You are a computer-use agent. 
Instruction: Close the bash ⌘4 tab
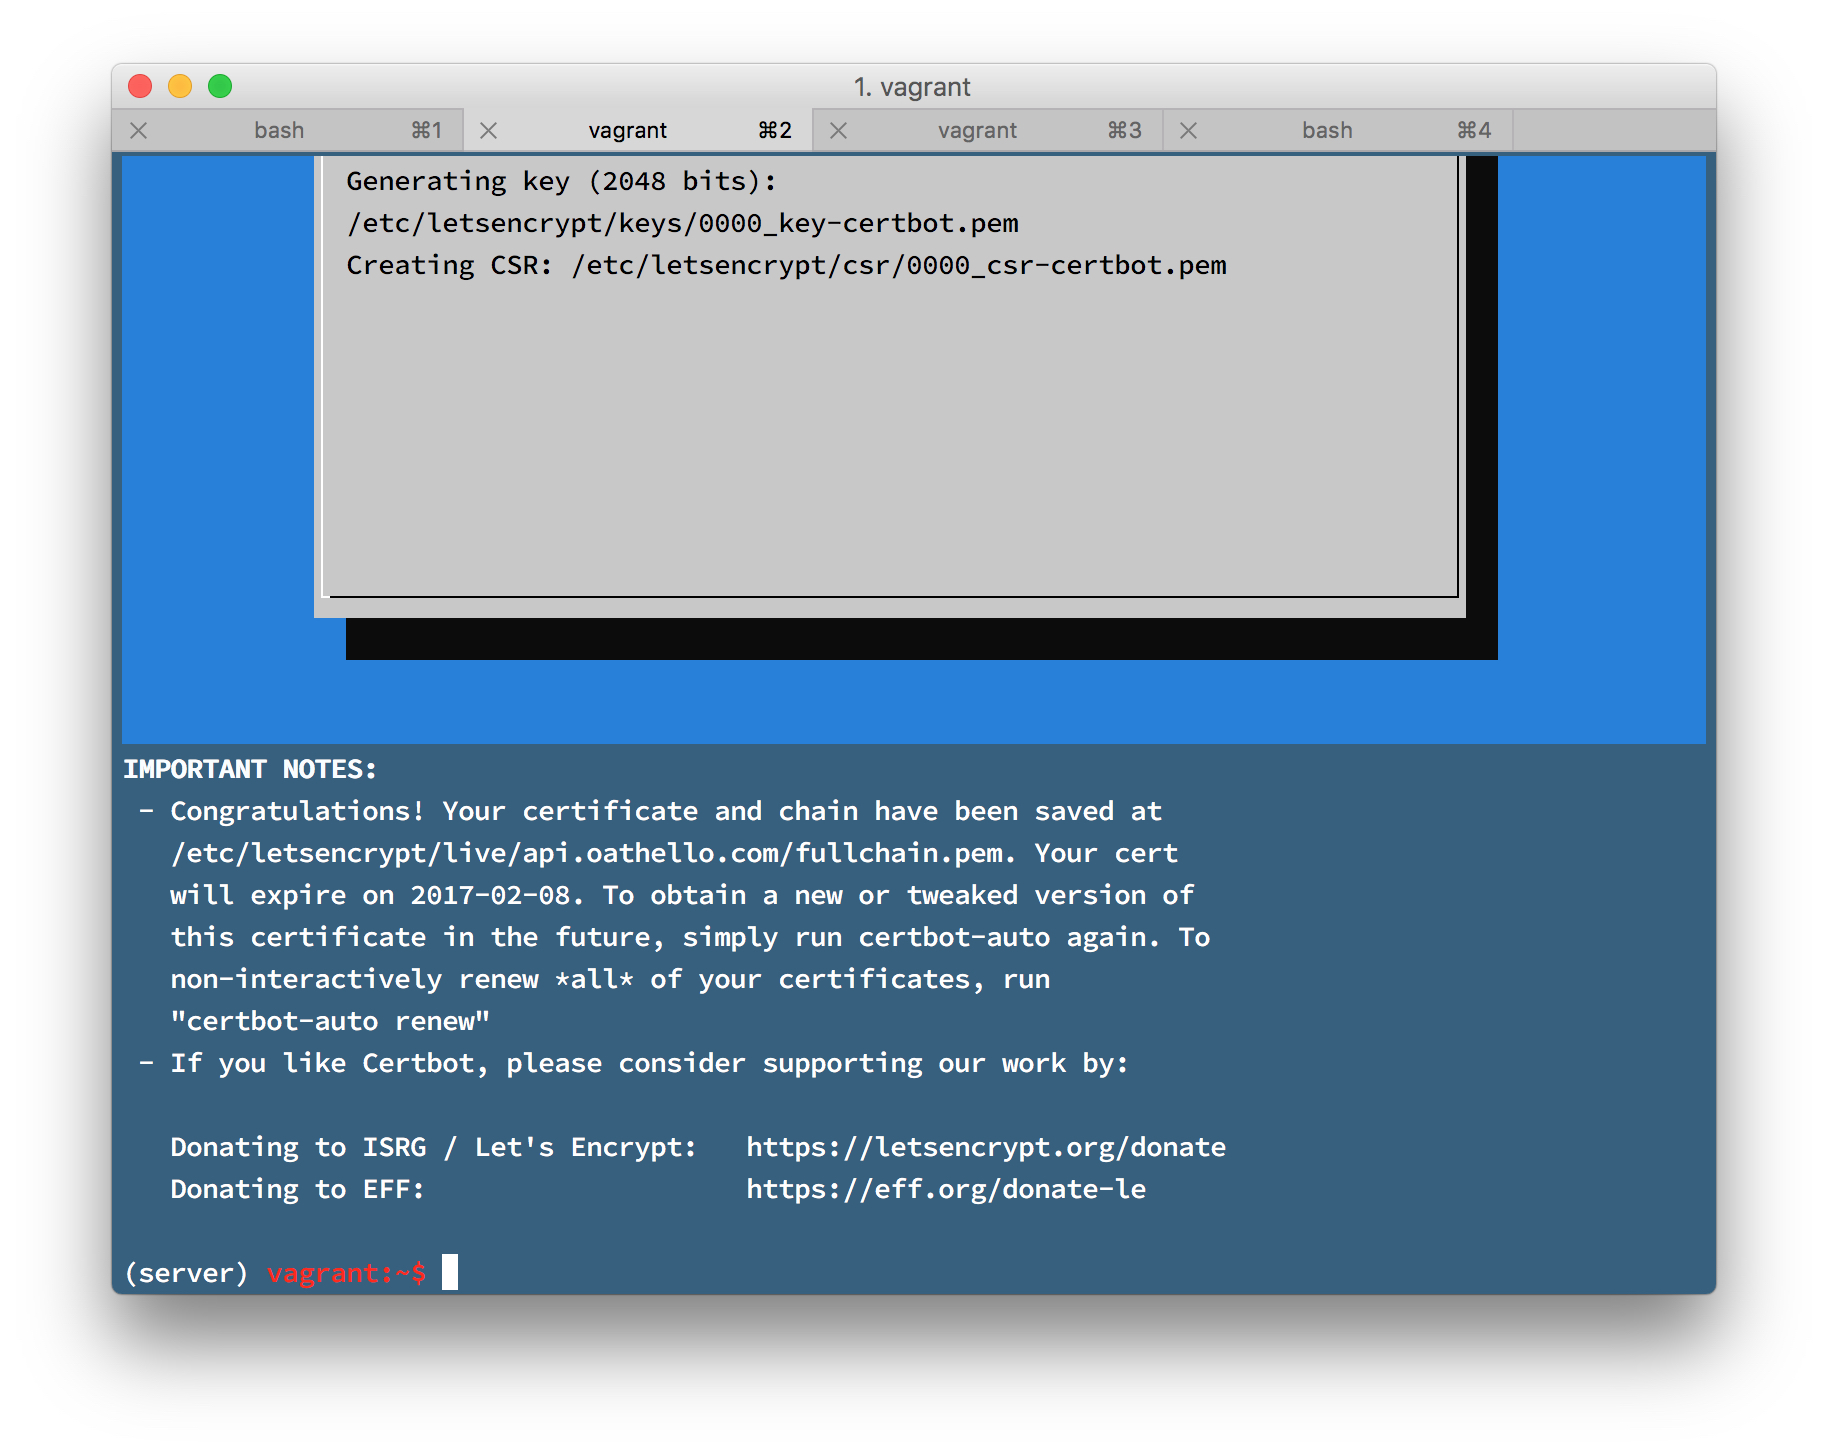tap(1188, 131)
